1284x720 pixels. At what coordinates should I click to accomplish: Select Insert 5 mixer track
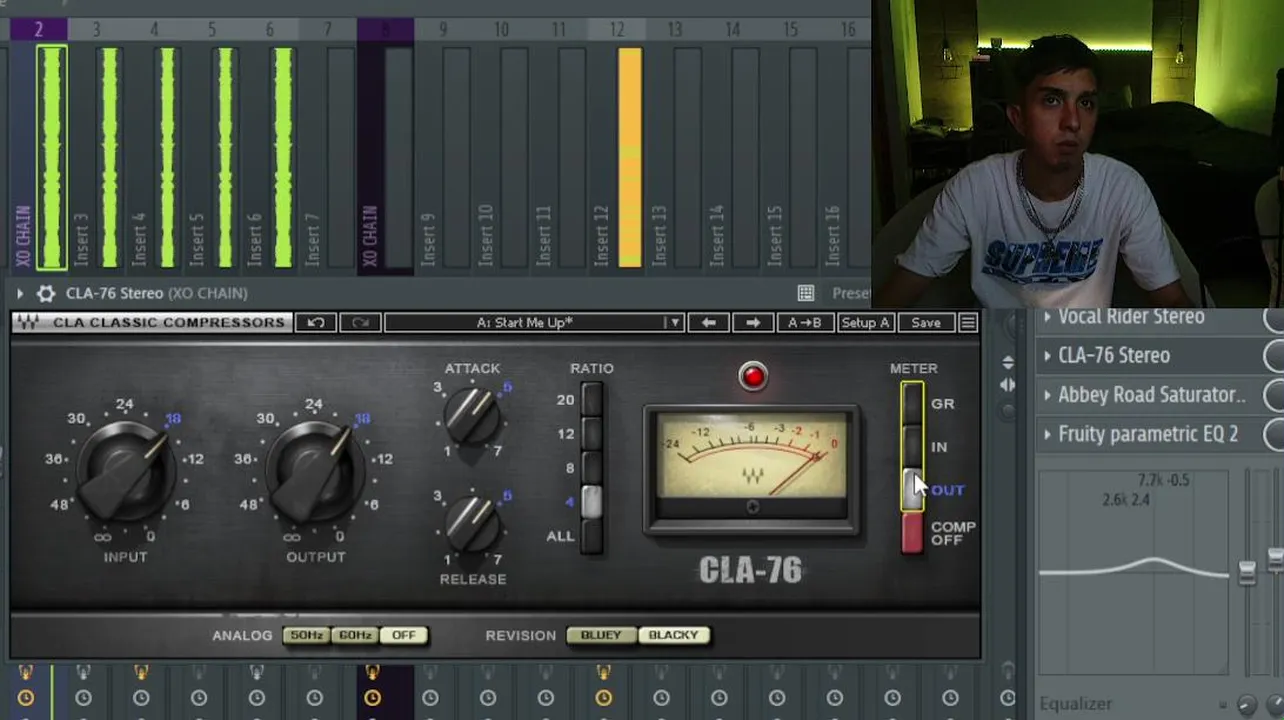tap(212, 155)
